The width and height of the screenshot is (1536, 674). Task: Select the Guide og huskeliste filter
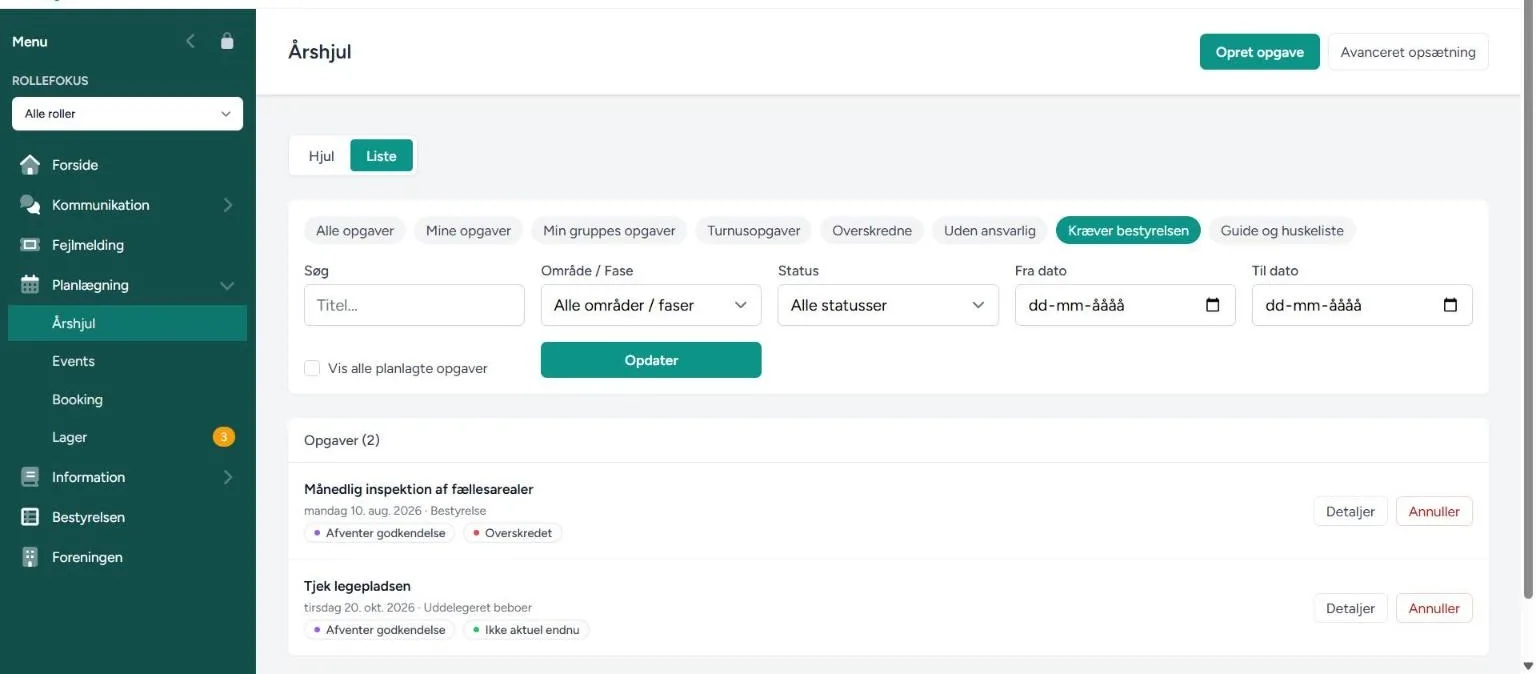(x=1283, y=231)
